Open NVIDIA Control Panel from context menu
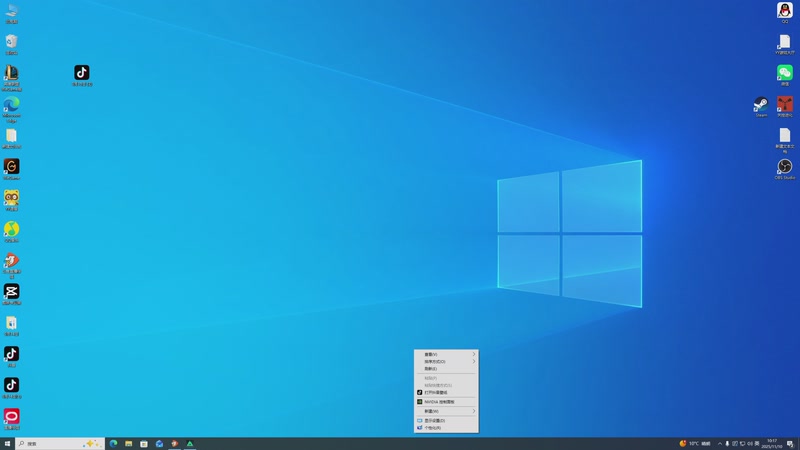800x450 pixels. click(446, 402)
